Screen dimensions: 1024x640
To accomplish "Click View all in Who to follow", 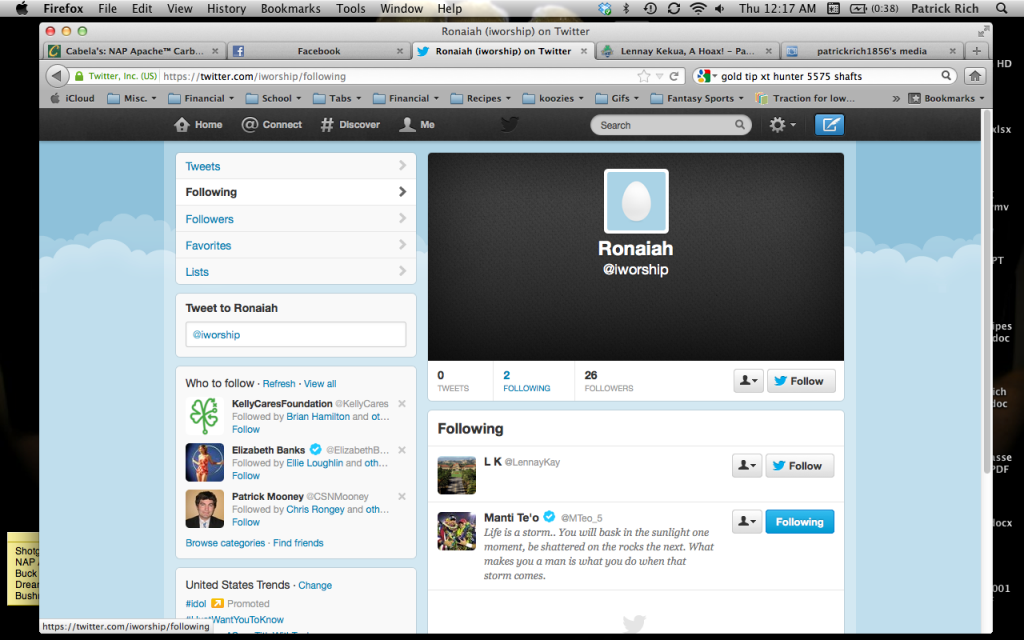I will [x=319, y=383].
